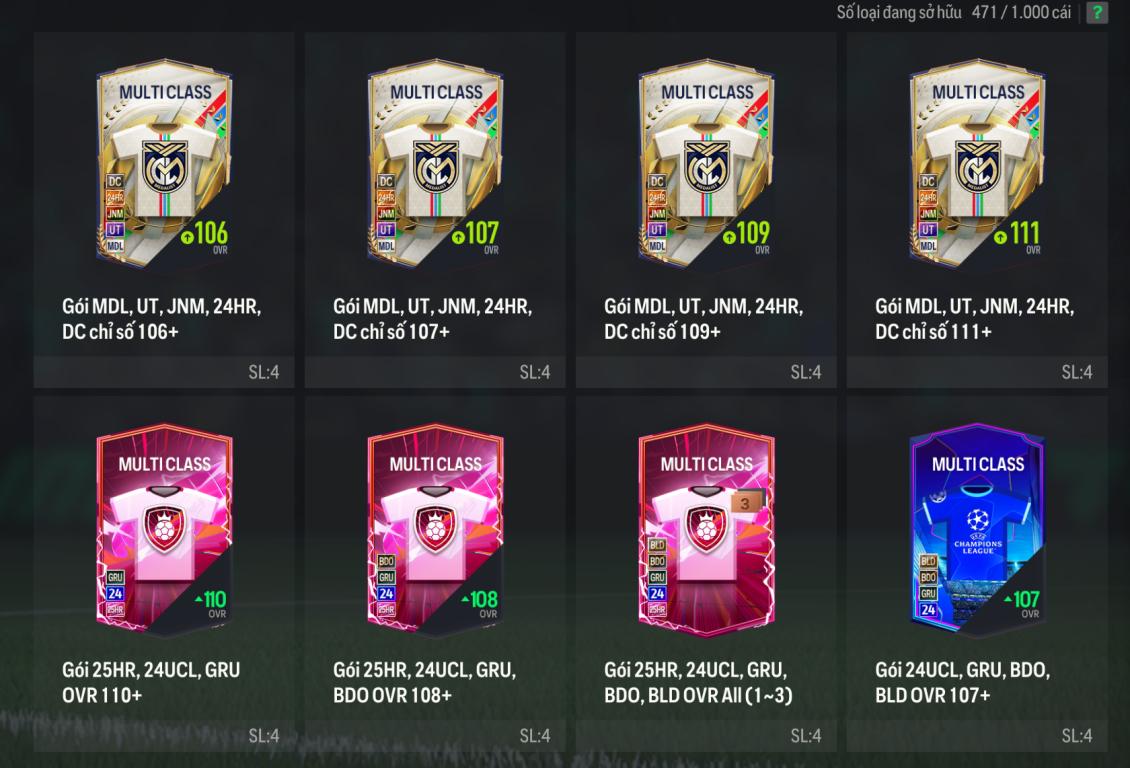Click the green question mark help icon
The image size is (1130, 768).
click(1097, 12)
